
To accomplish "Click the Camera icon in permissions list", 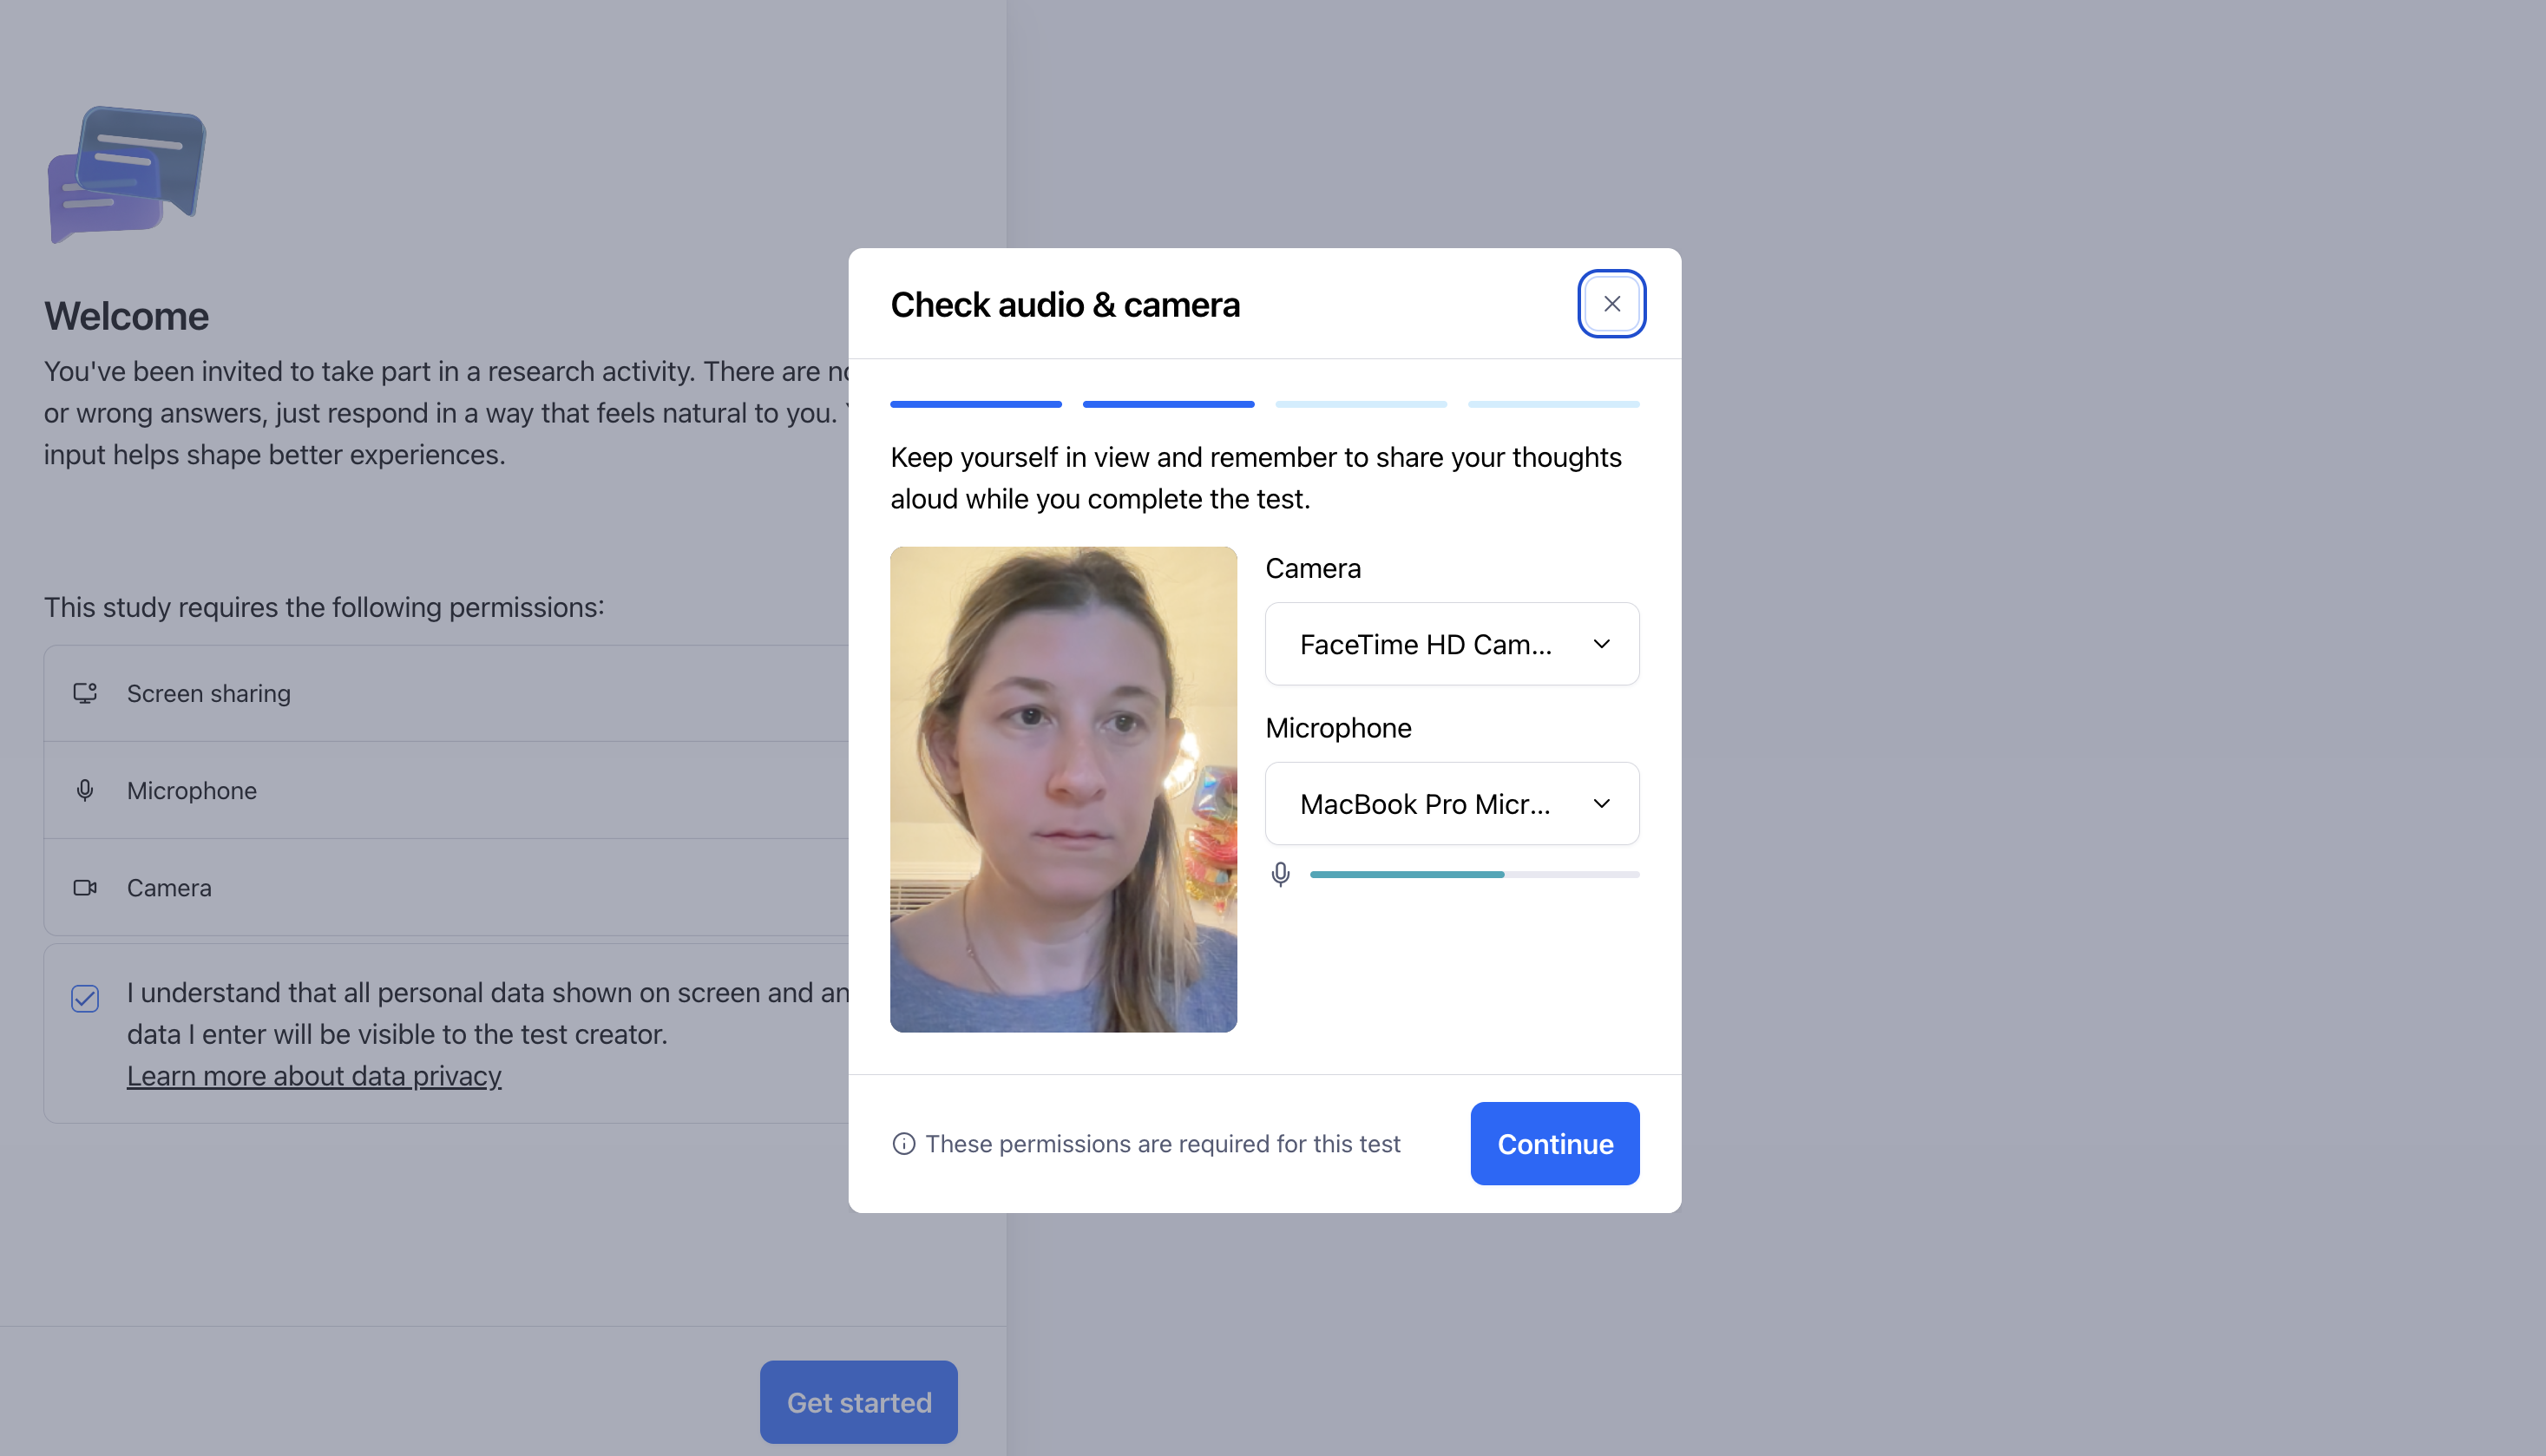I will click(x=85, y=888).
